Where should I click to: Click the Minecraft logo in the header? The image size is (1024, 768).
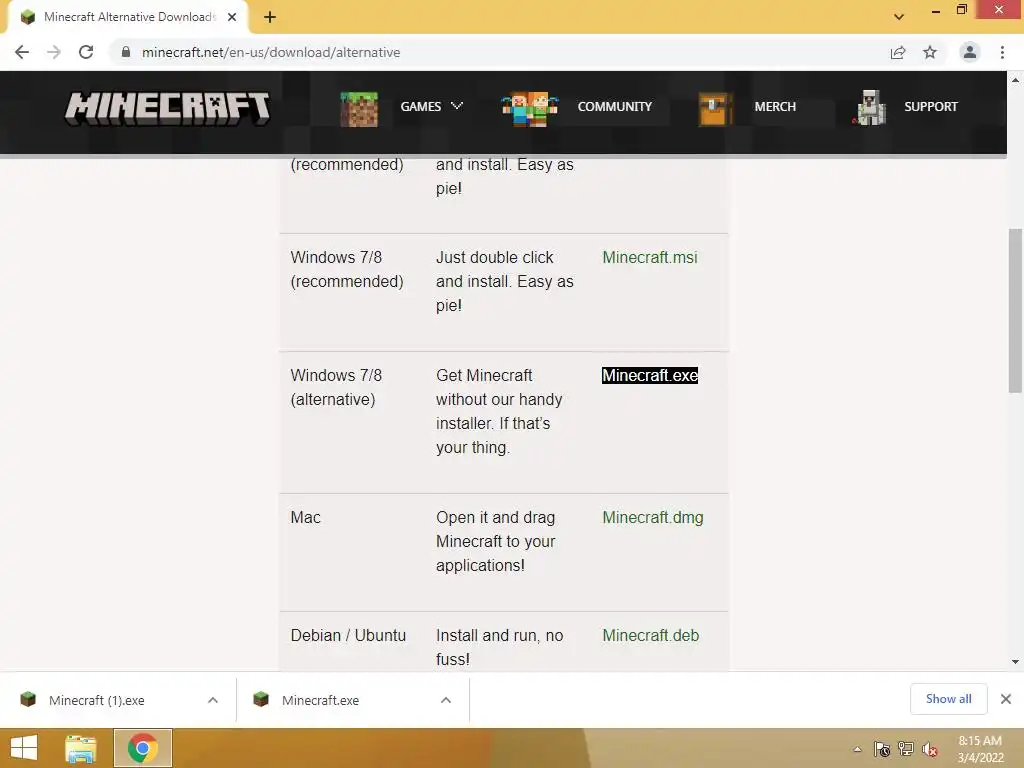[167, 108]
